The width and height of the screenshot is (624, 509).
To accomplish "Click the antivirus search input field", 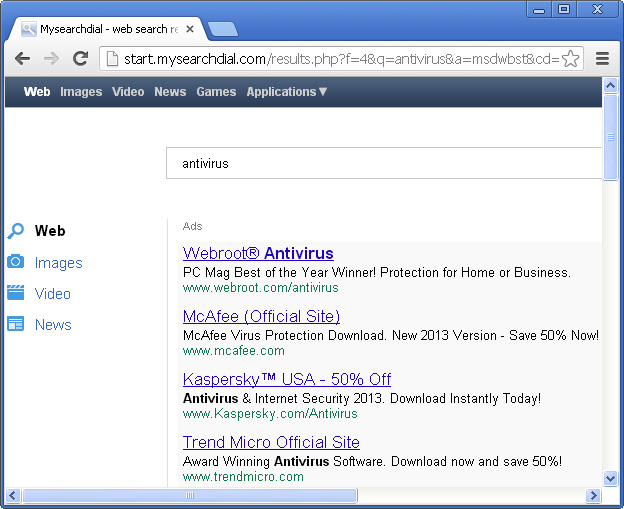I will tap(384, 163).
